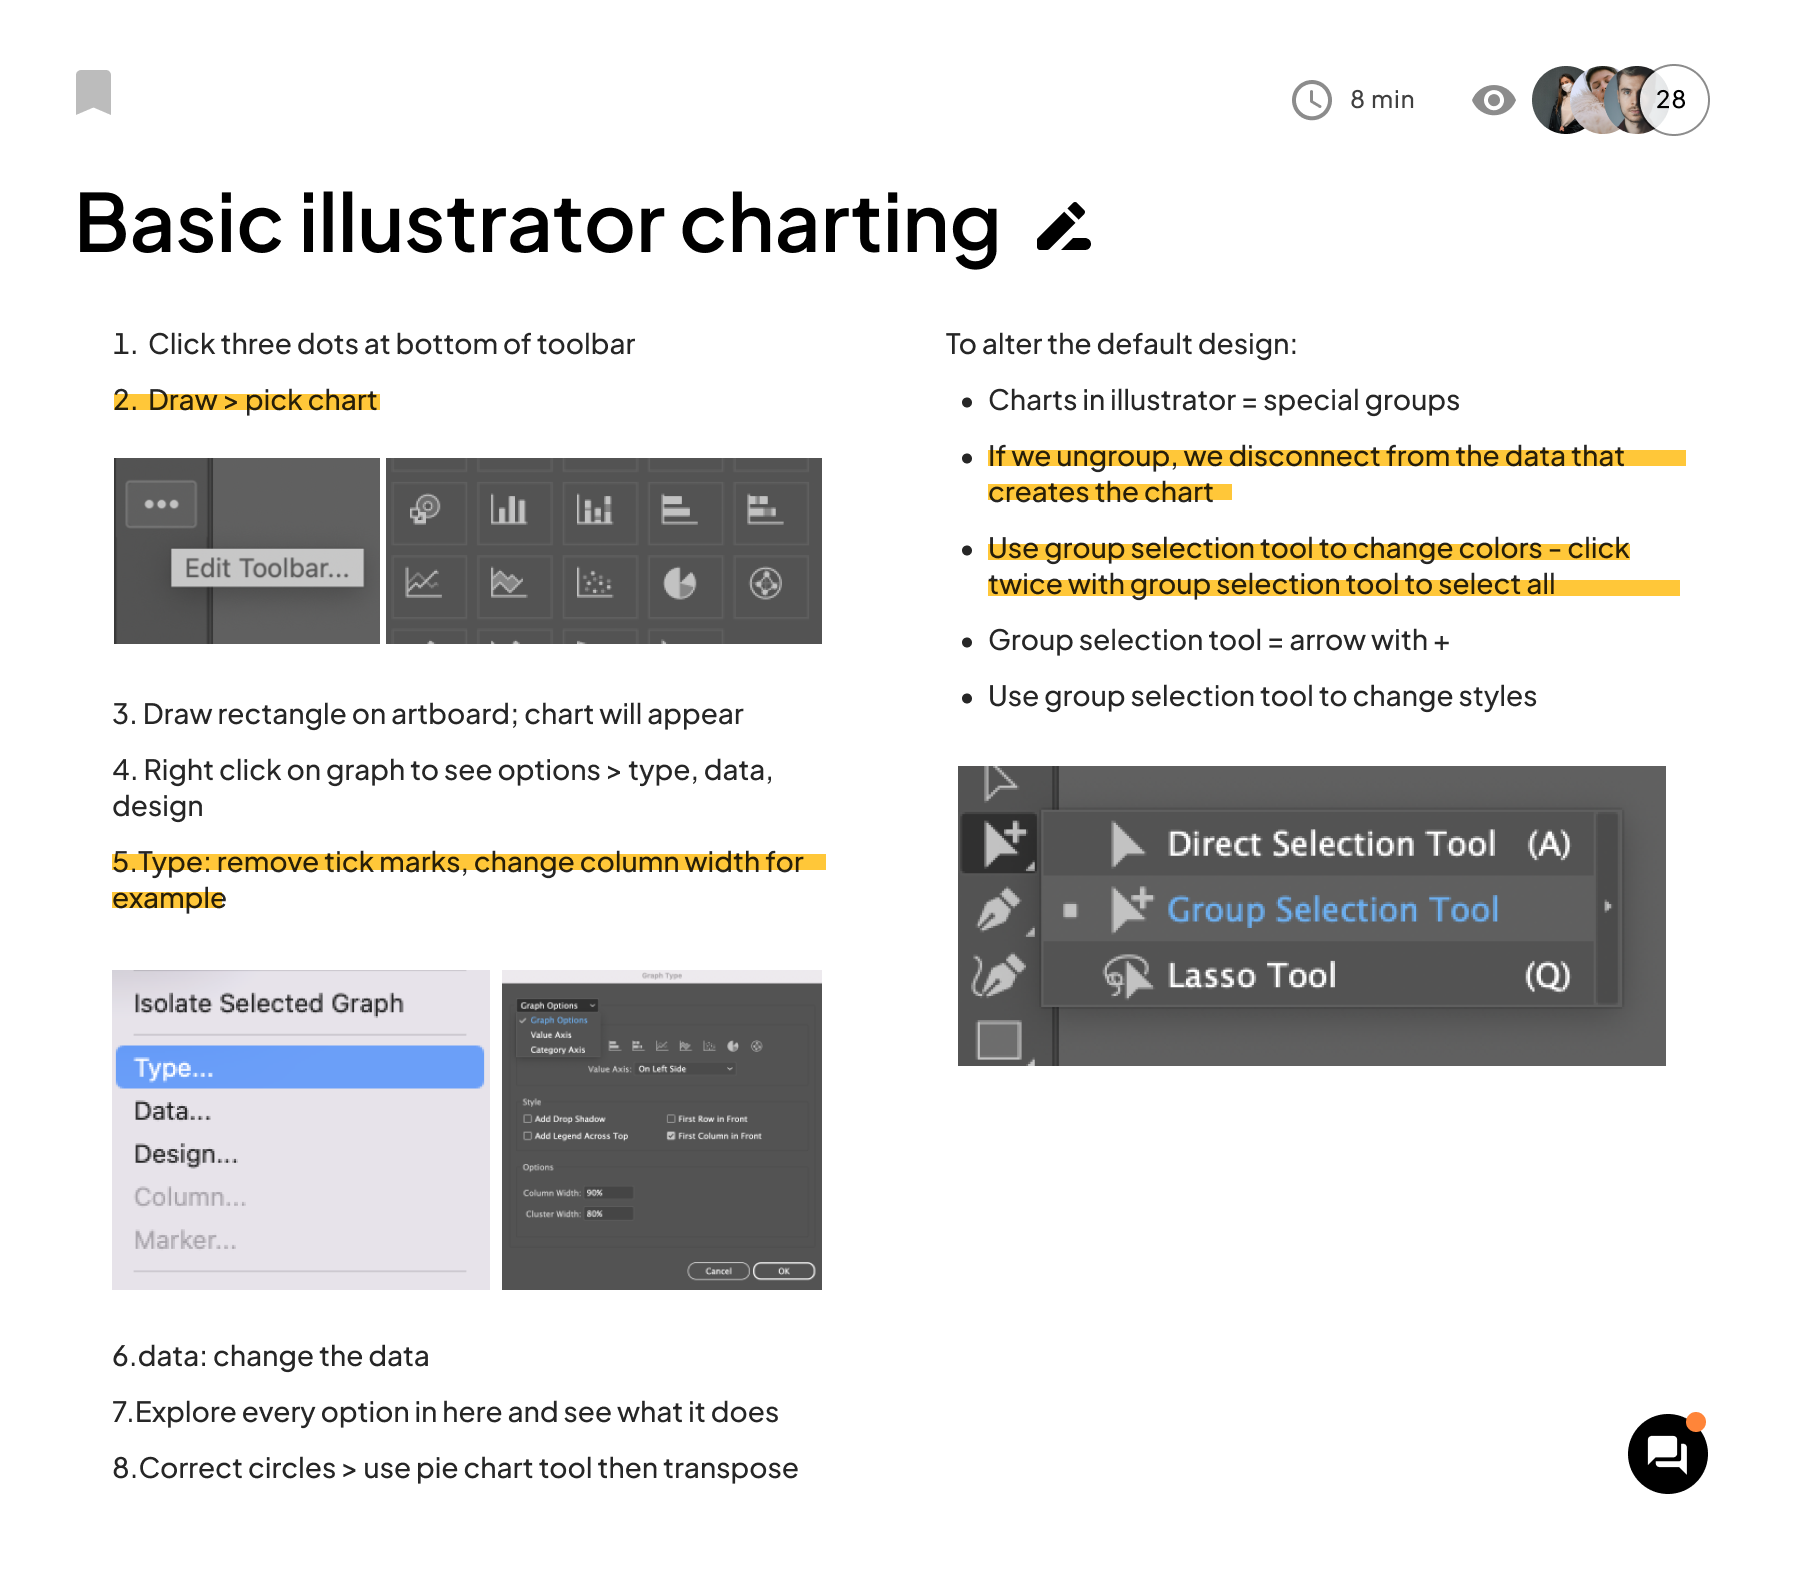Open the chat bubble button with orange dot
This screenshot has width=1796, height=1588.
pos(1667,1454)
